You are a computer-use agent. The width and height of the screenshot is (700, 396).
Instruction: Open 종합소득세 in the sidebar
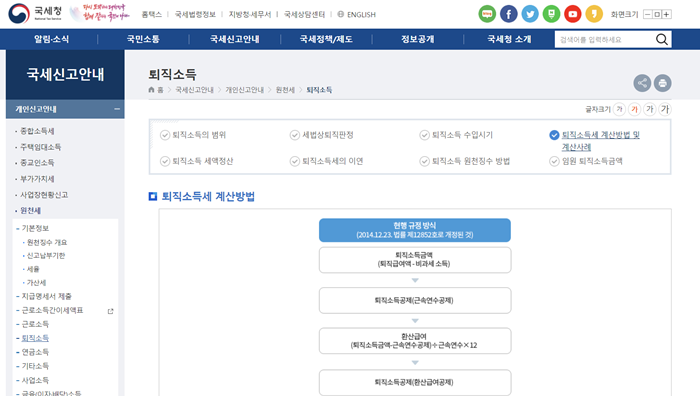point(37,131)
